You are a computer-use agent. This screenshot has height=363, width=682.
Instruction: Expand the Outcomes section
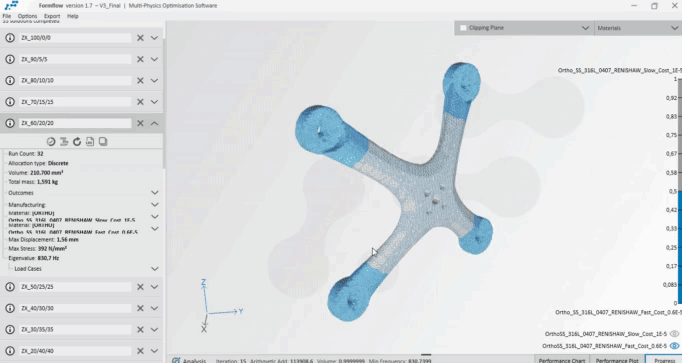[154, 193]
